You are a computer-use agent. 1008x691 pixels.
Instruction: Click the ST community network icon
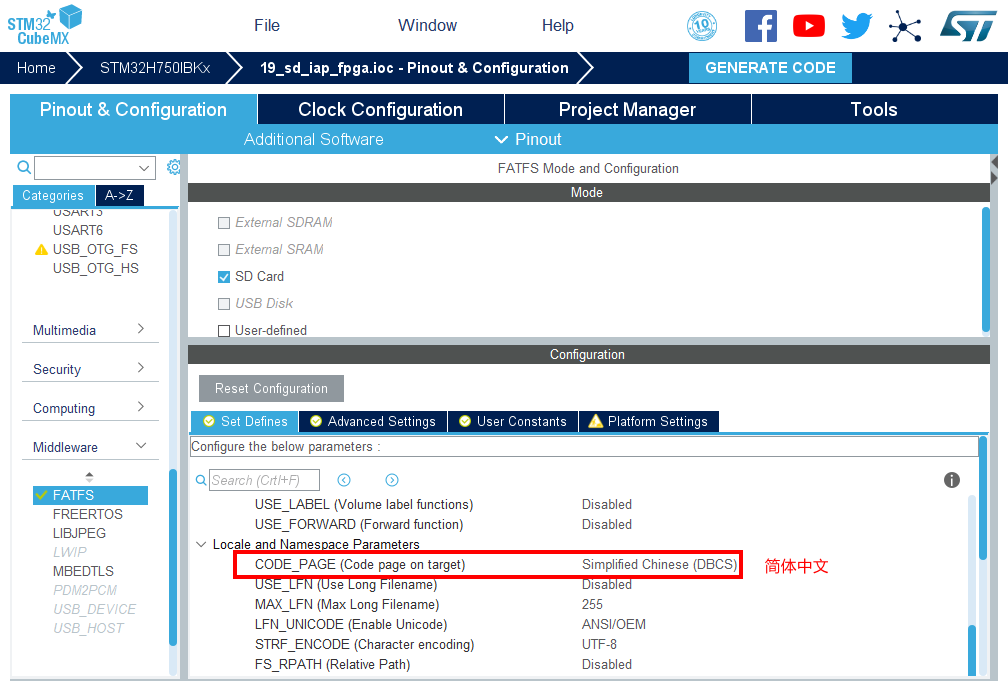click(x=905, y=26)
